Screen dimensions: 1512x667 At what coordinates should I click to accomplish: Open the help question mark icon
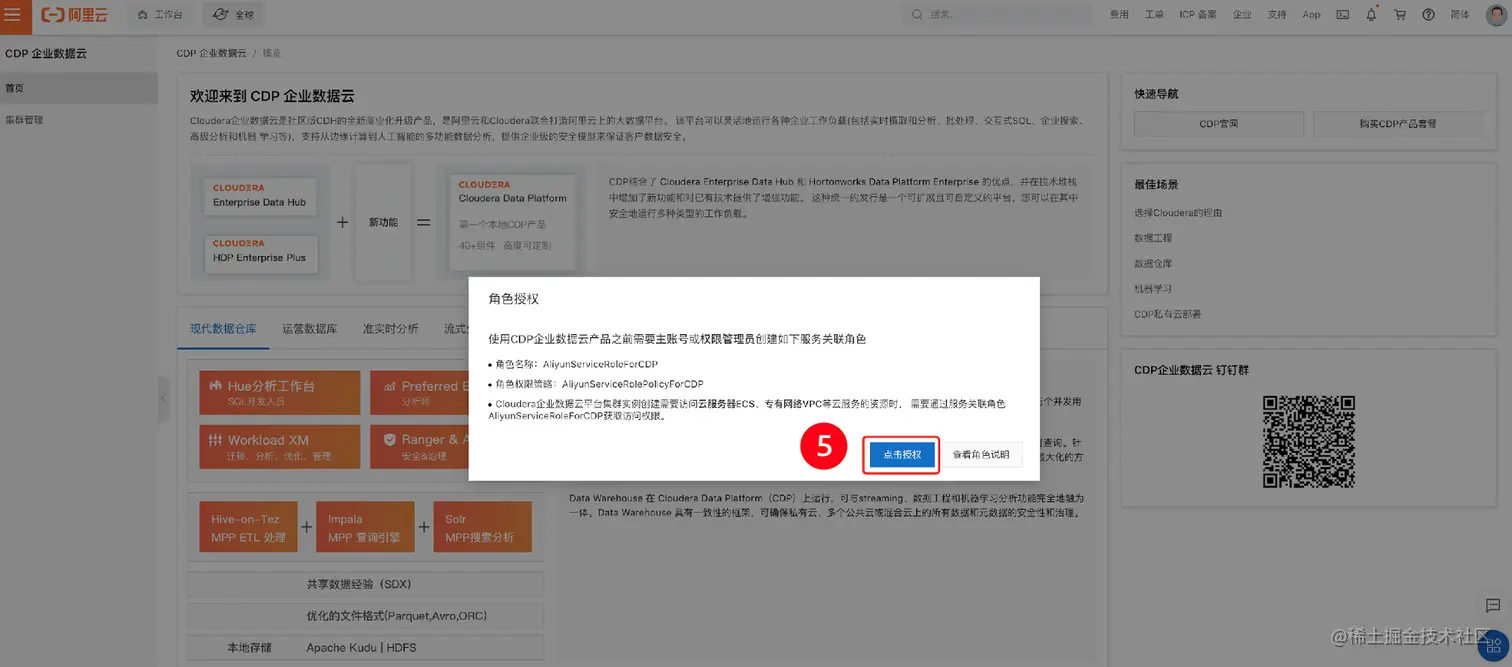pos(1428,15)
